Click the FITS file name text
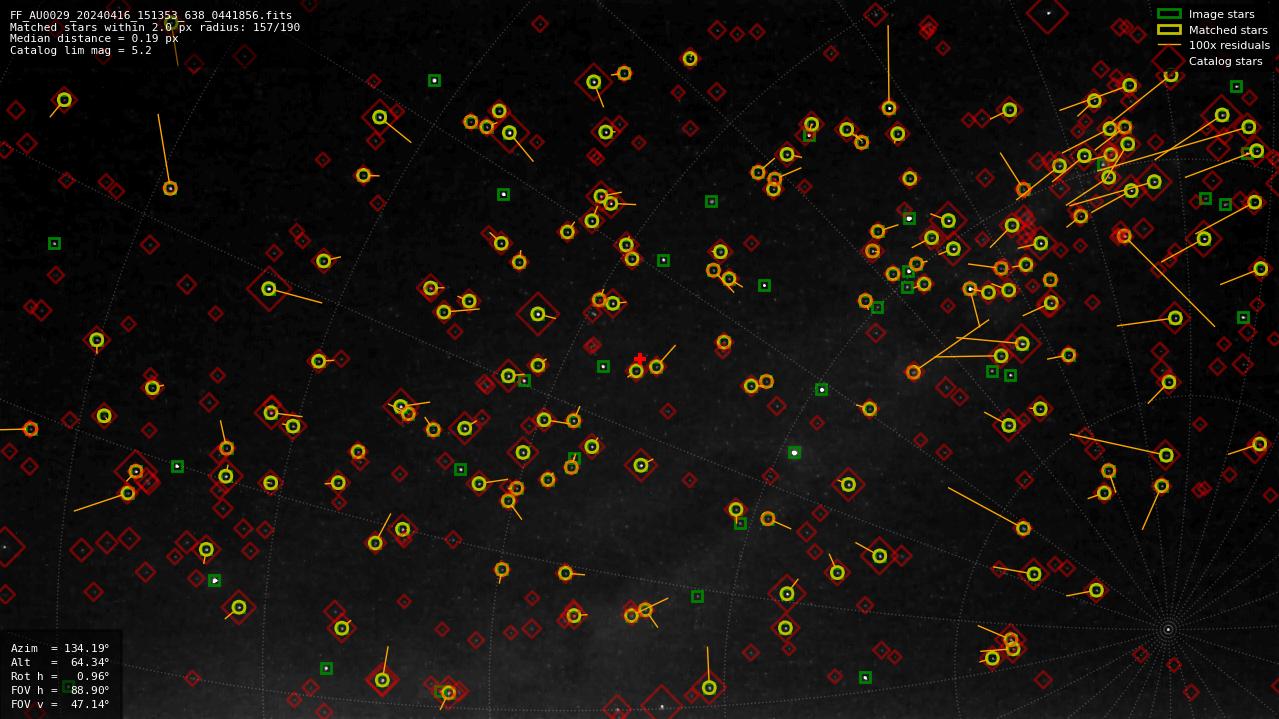This screenshot has height=719, width=1279. 151,15
